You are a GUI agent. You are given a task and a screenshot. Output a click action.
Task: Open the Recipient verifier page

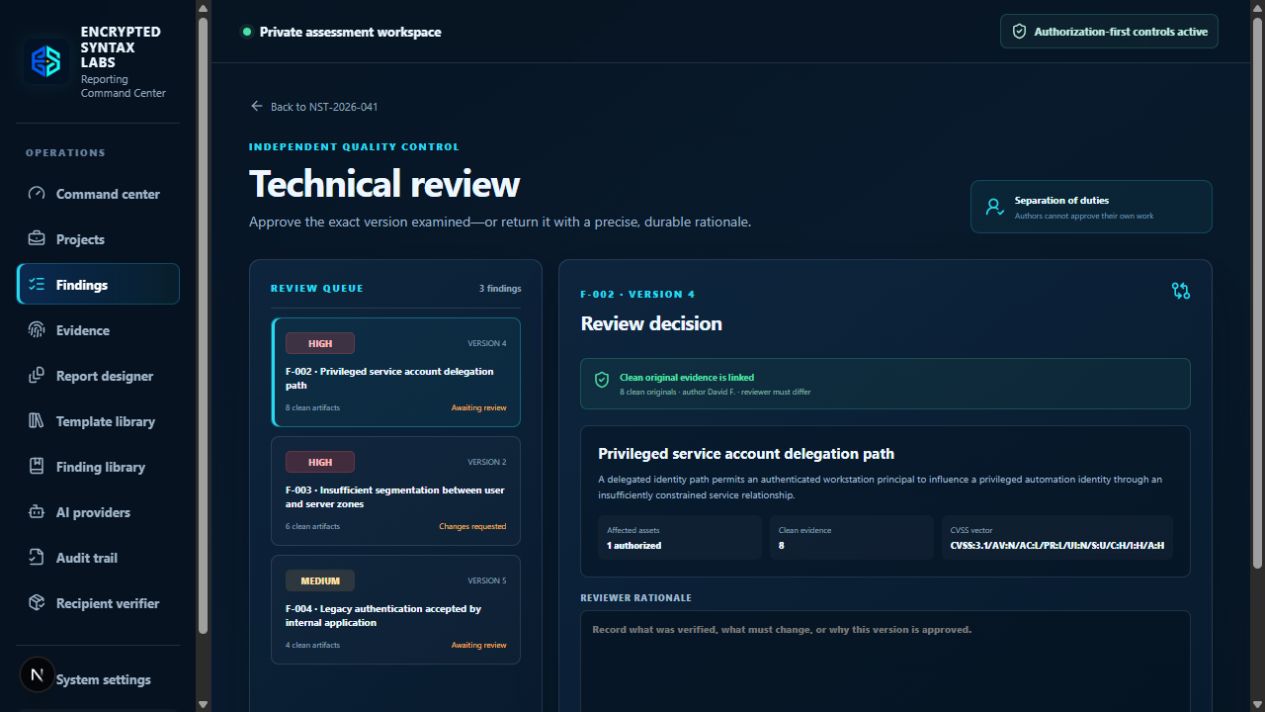tap(98, 603)
